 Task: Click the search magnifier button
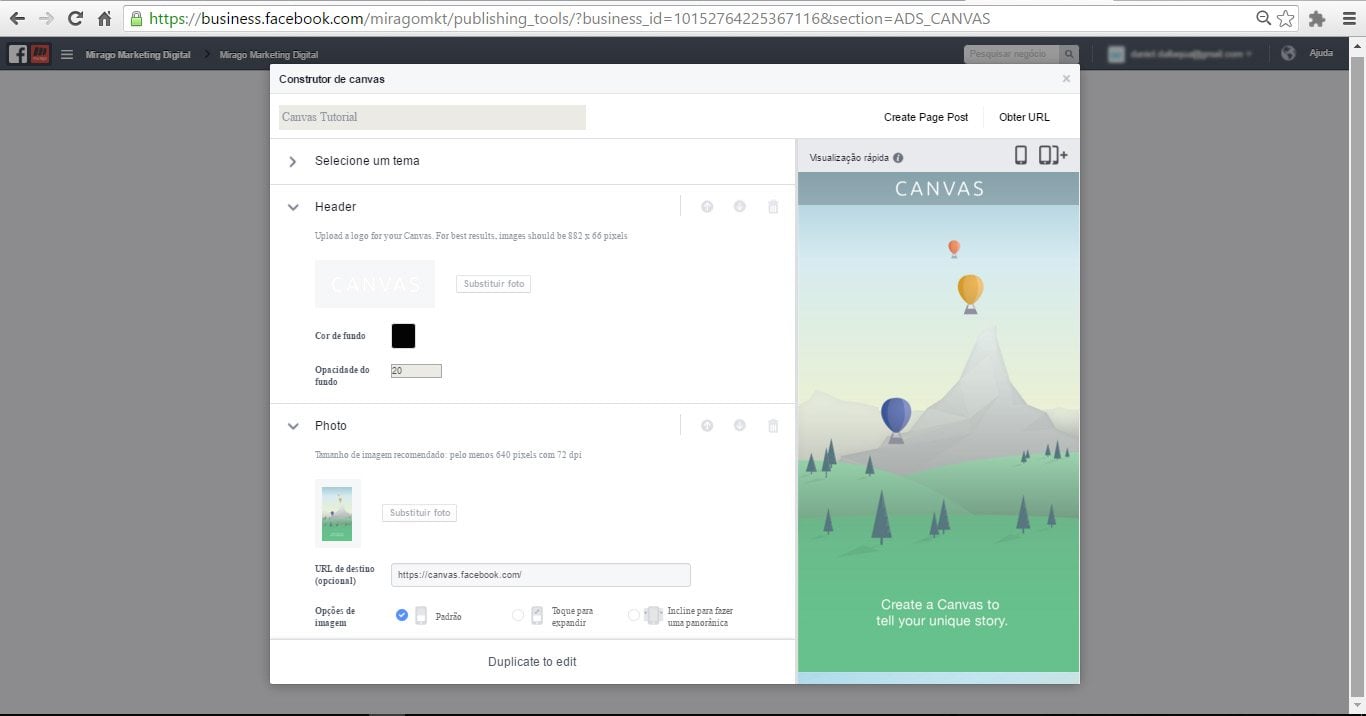1070,54
